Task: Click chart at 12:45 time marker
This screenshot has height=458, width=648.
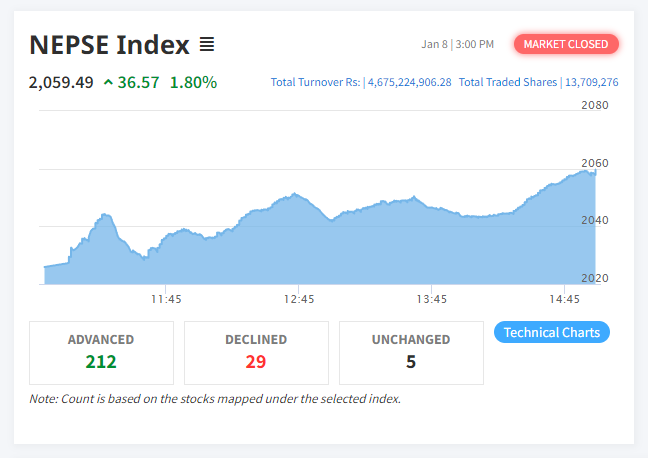Action: 299,298
